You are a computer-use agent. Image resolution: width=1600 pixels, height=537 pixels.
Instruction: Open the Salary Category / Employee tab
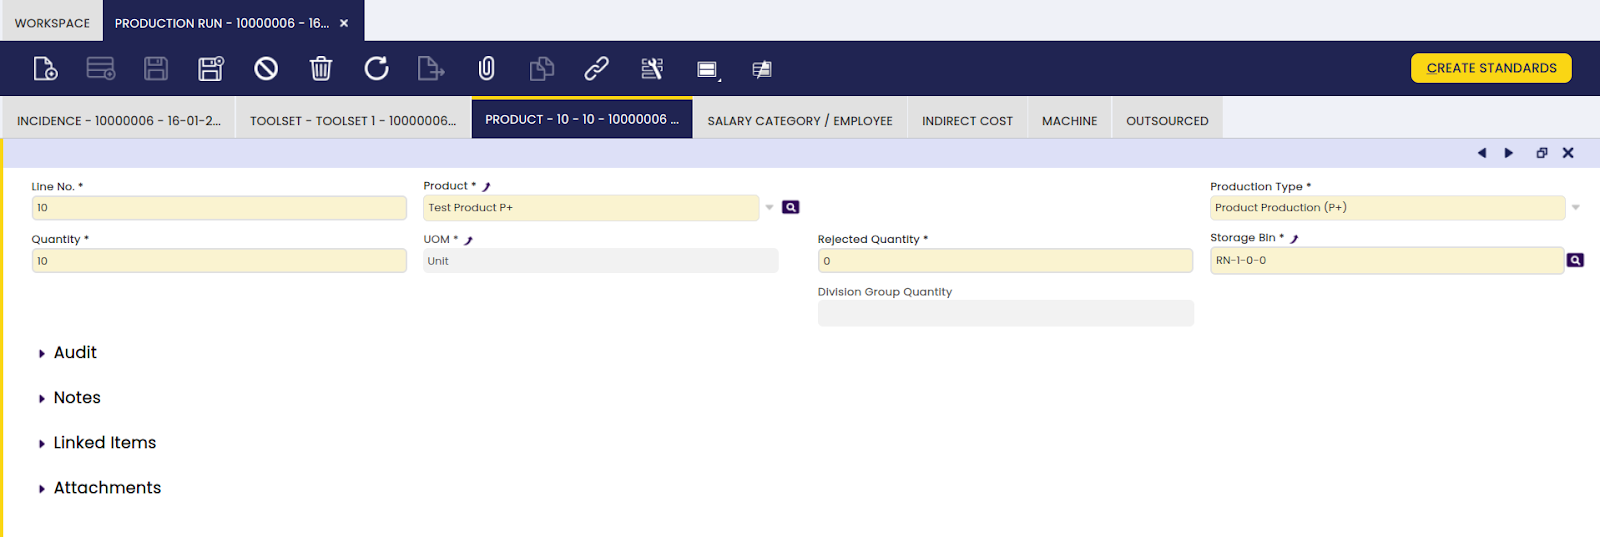[x=799, y=121]
